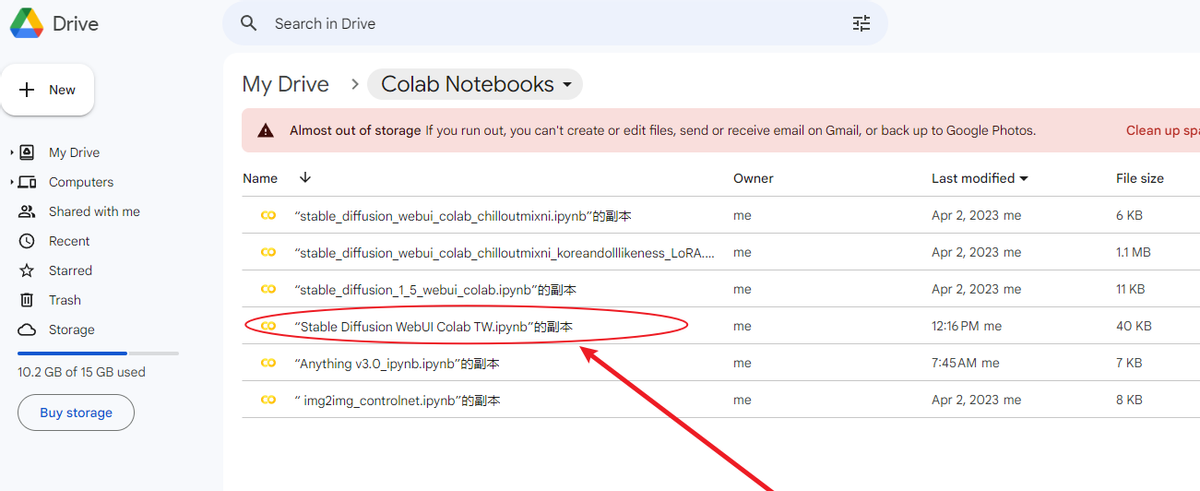Click the 40 KB file size
The image size is (1200, 491).
click(1134, 326)
